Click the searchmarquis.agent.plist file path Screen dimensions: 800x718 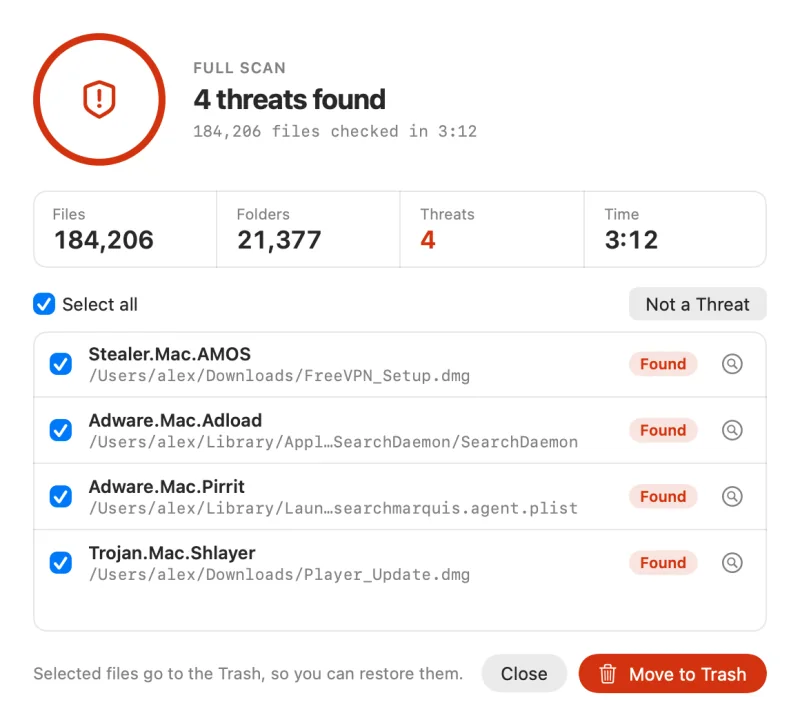pyautogui.click(x=333, y=509)
